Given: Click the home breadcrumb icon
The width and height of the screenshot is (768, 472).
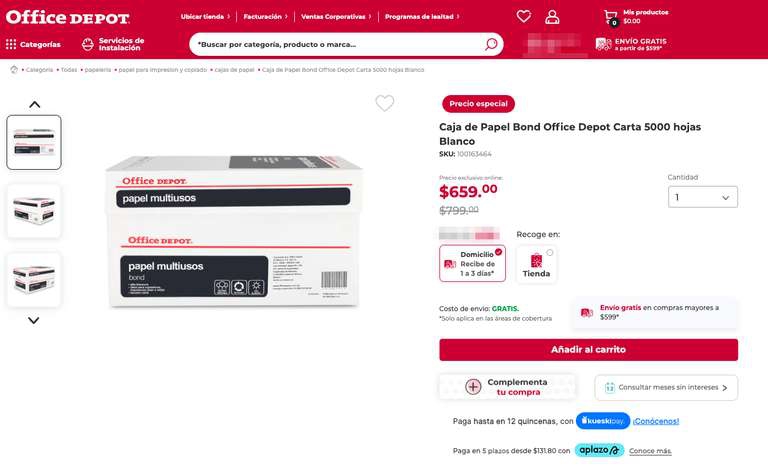Looking at the screenshot, I should pos(14,70).
